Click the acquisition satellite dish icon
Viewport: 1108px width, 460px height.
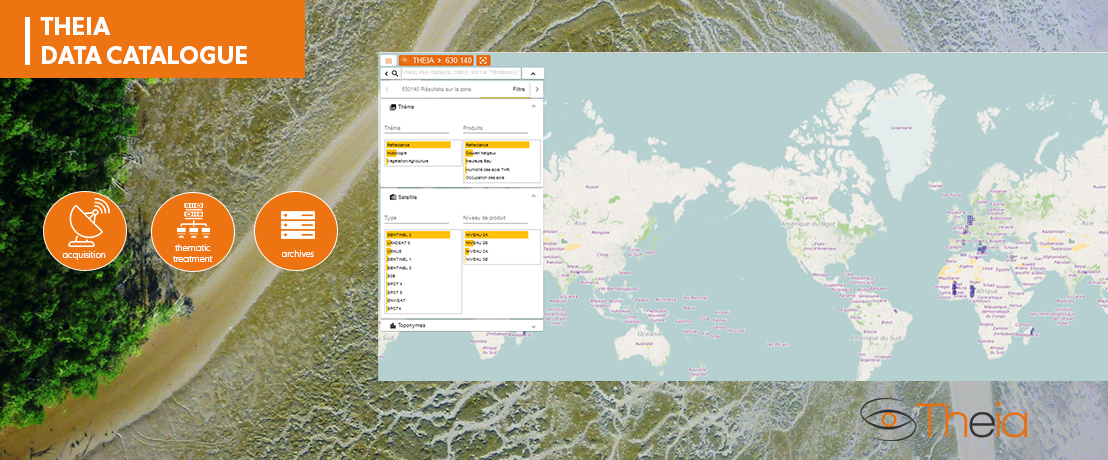[85, 231]
